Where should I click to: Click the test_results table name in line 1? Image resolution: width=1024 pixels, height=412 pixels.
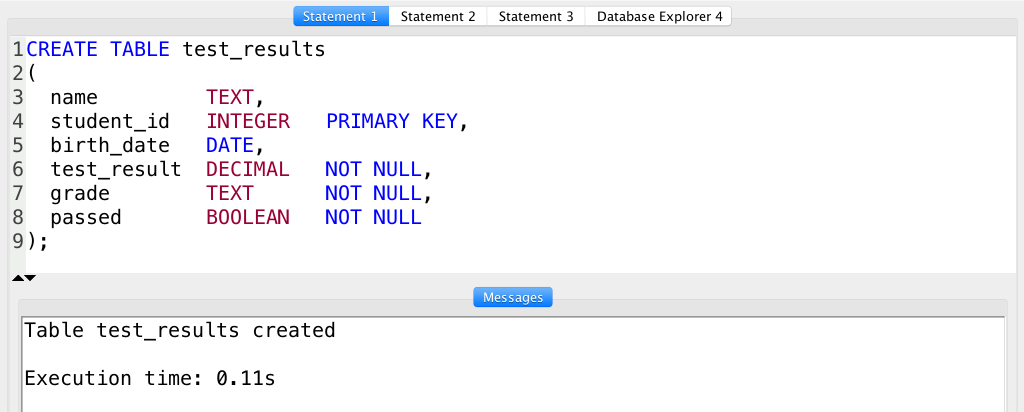pyautogui.click(x=254, y=49)
